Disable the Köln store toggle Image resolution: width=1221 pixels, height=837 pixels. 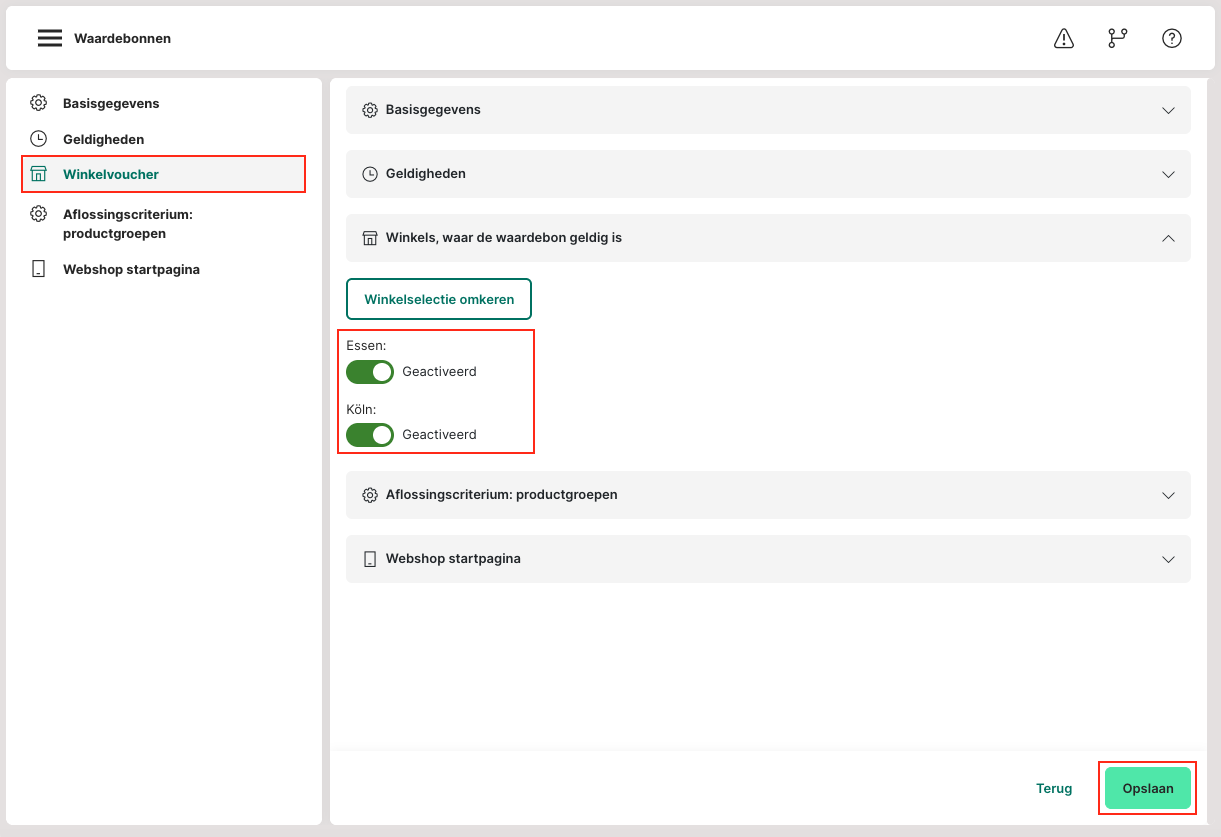click(x=370, y=435)
